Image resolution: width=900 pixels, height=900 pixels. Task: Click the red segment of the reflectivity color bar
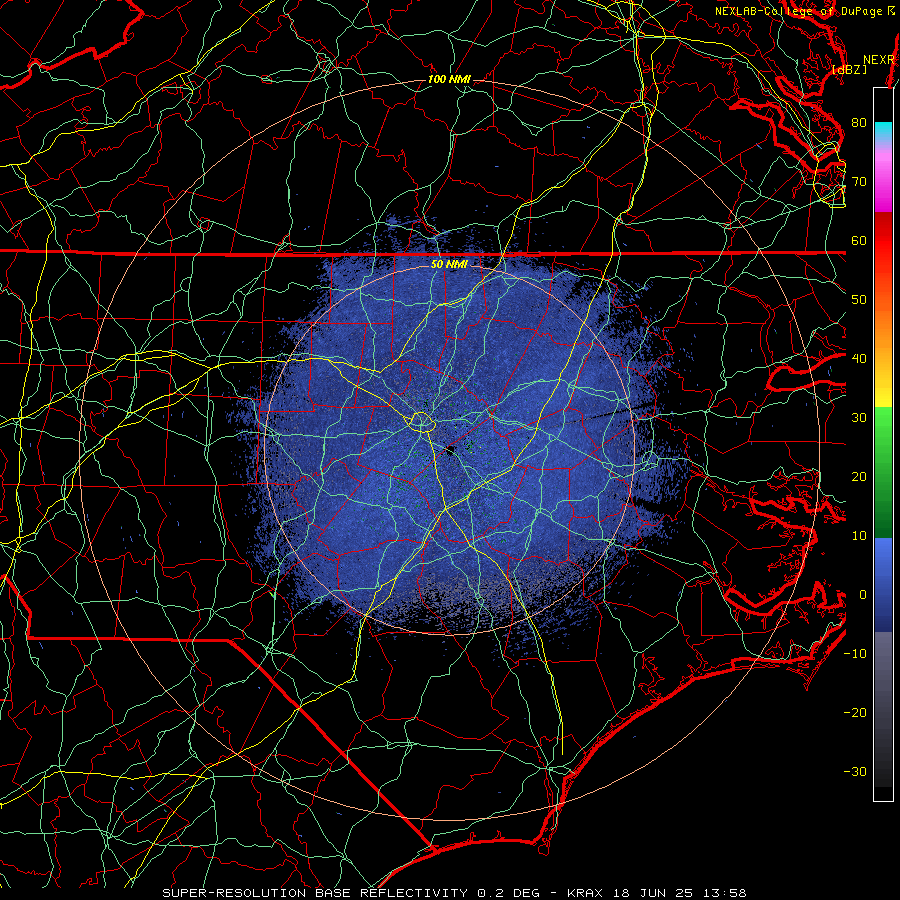tap(883, 240)
